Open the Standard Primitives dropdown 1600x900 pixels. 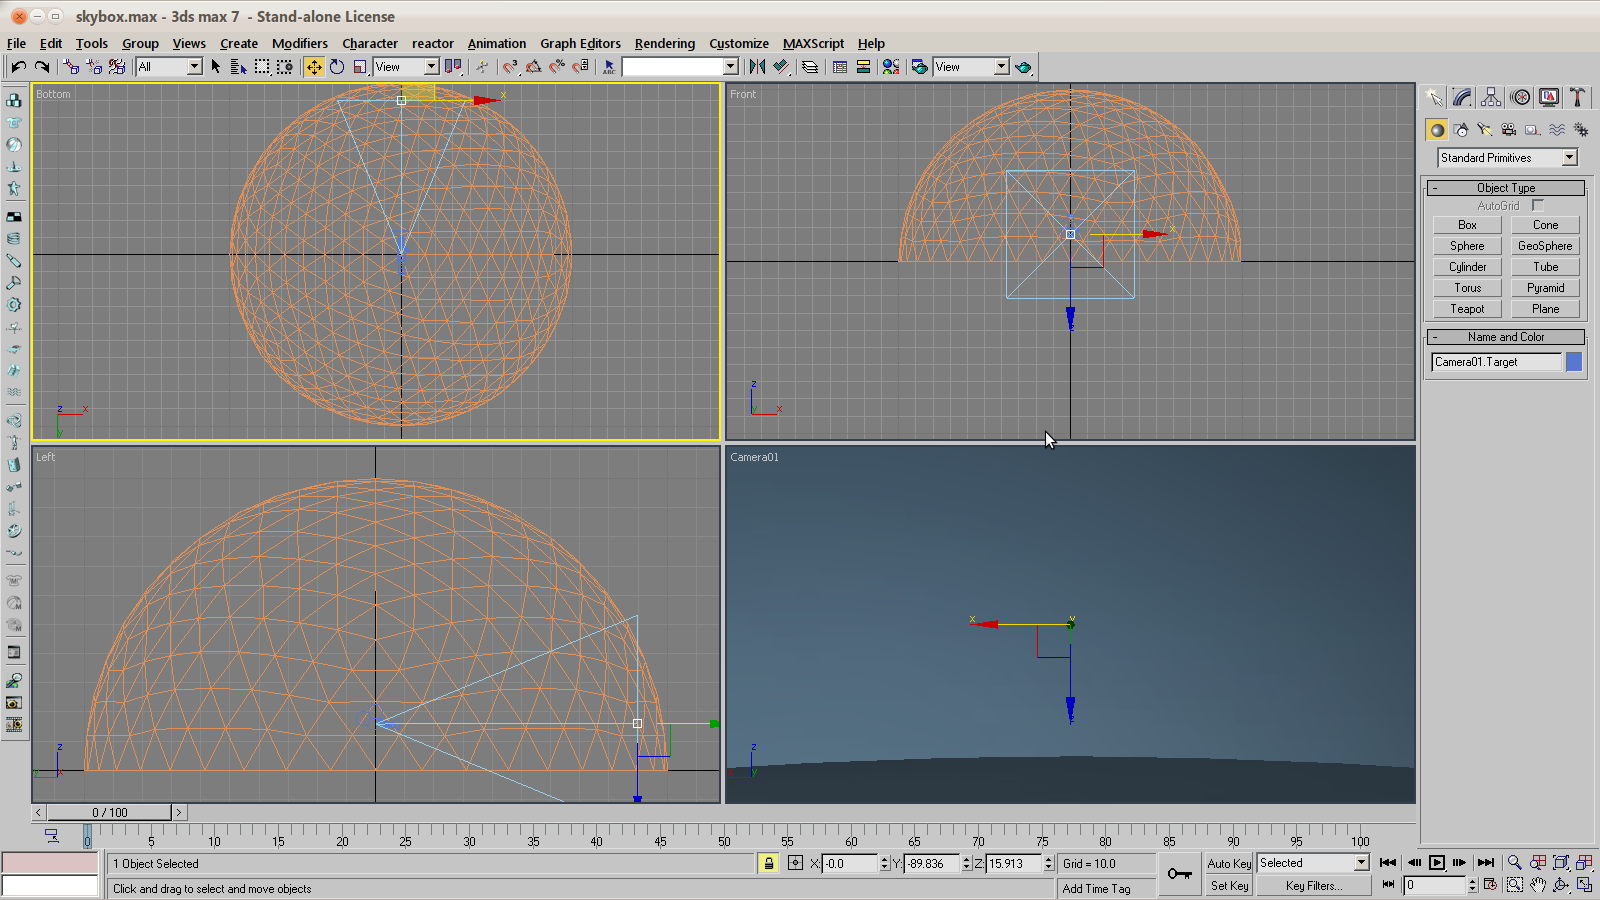(1507, 158)
